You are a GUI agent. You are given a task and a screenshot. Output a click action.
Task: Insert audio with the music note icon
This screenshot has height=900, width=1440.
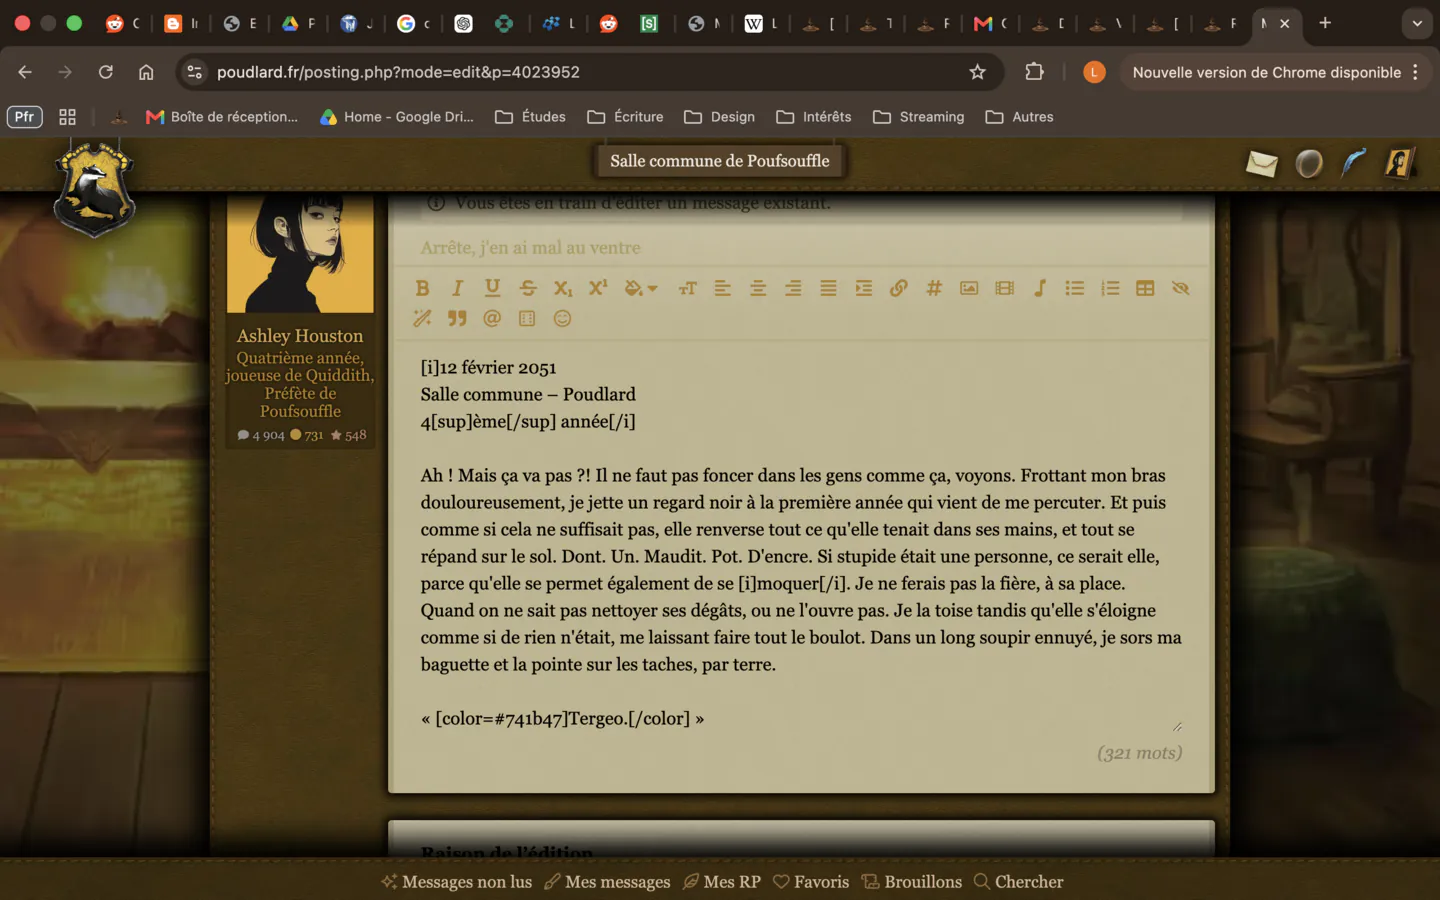(1040, 288)
